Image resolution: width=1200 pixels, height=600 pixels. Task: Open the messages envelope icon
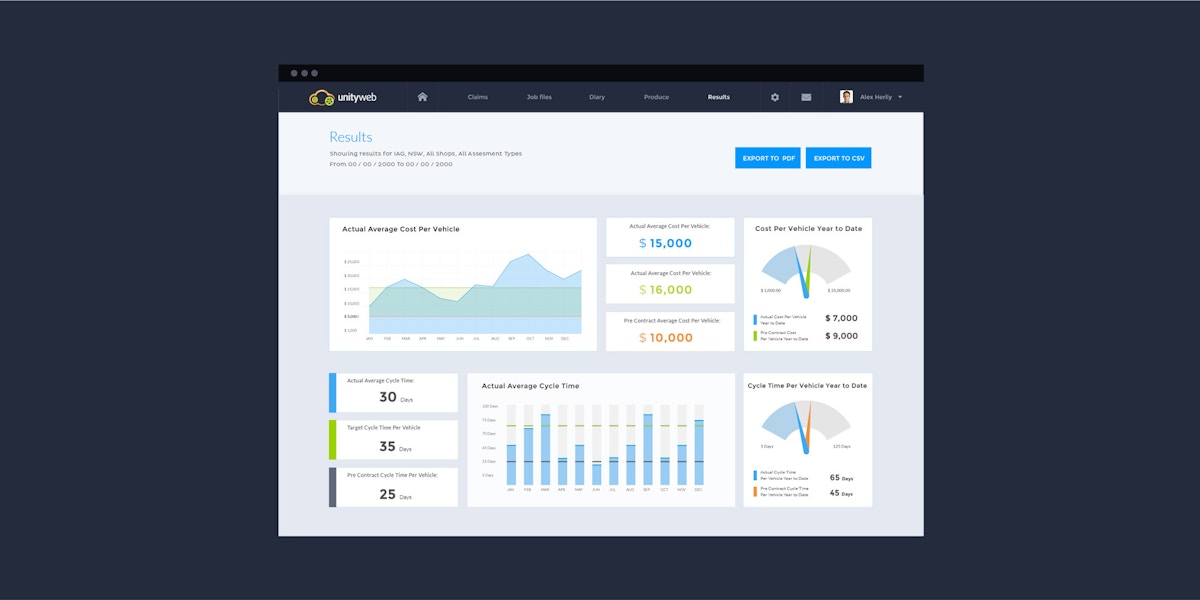806,97
